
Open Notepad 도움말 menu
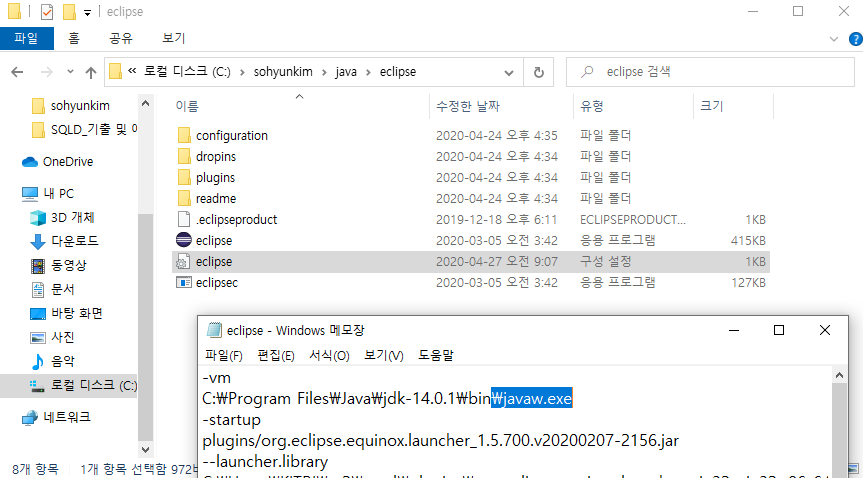(x=436, y=355)
